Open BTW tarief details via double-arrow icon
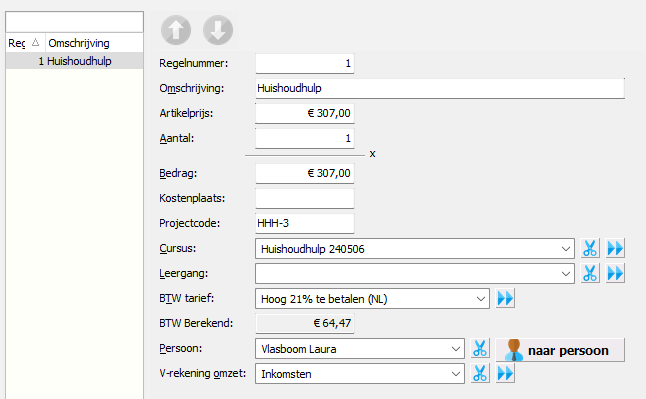 pyautogui.click(x=505, y=298)
